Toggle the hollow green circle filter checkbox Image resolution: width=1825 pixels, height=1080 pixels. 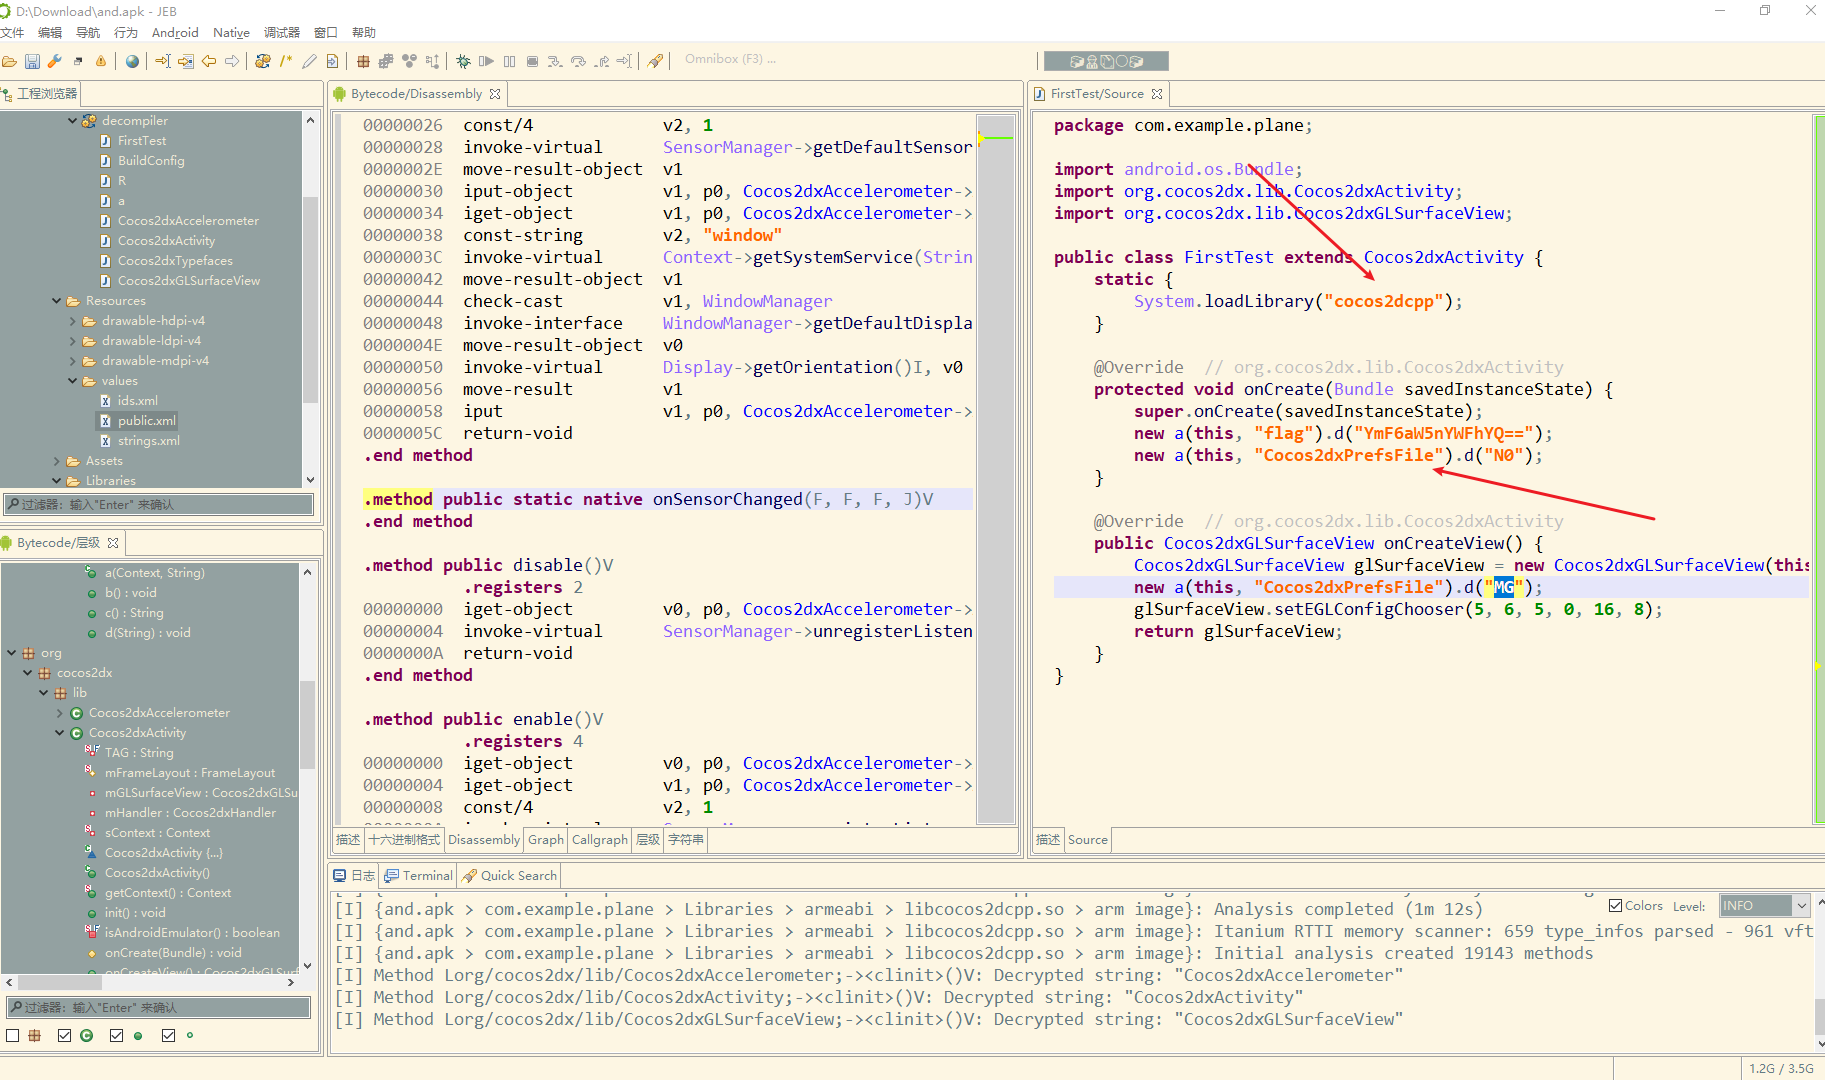[169, 1036]
